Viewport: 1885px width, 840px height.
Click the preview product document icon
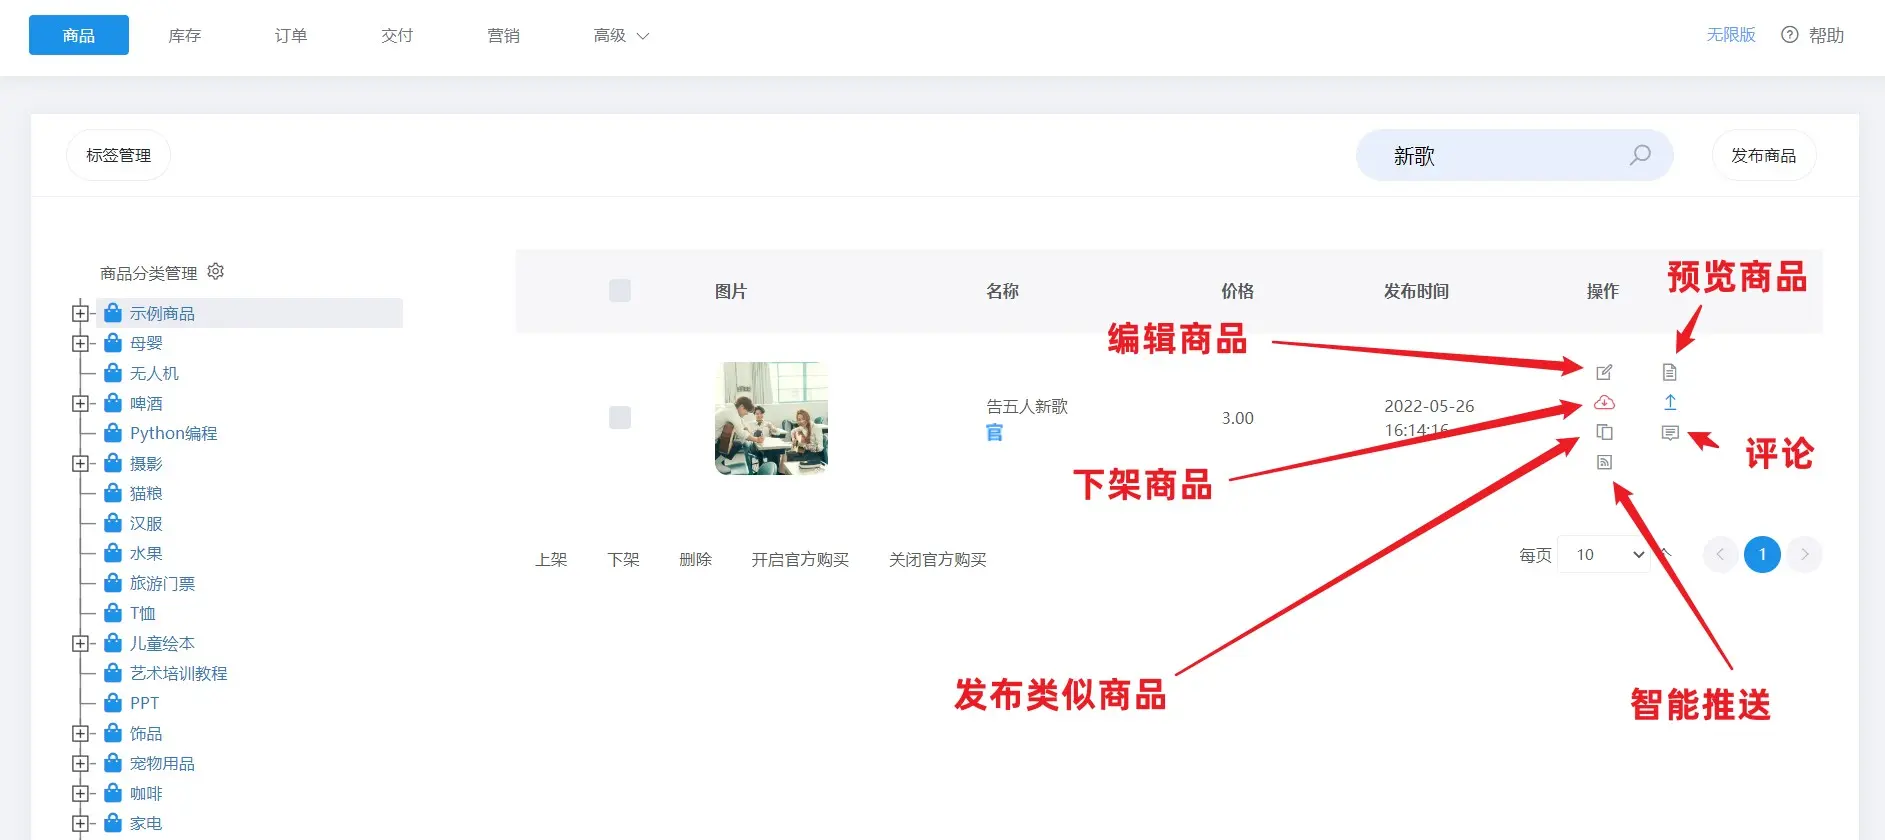[x=1669, y=373]
